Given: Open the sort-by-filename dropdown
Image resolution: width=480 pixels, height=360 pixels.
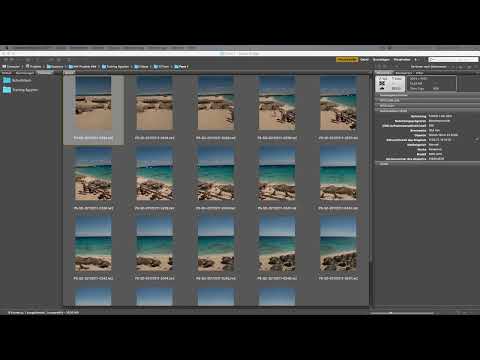Looking at the screenshot, I should 429,67.
